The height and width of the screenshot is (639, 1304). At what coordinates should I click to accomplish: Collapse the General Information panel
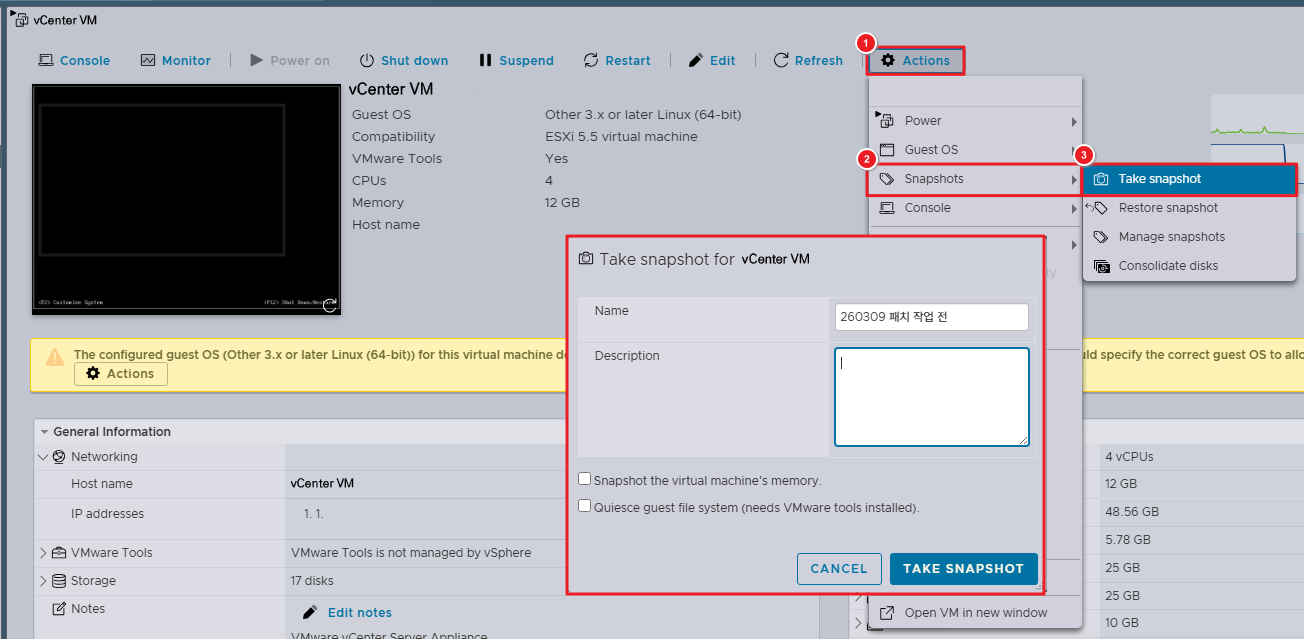(45, 432)
